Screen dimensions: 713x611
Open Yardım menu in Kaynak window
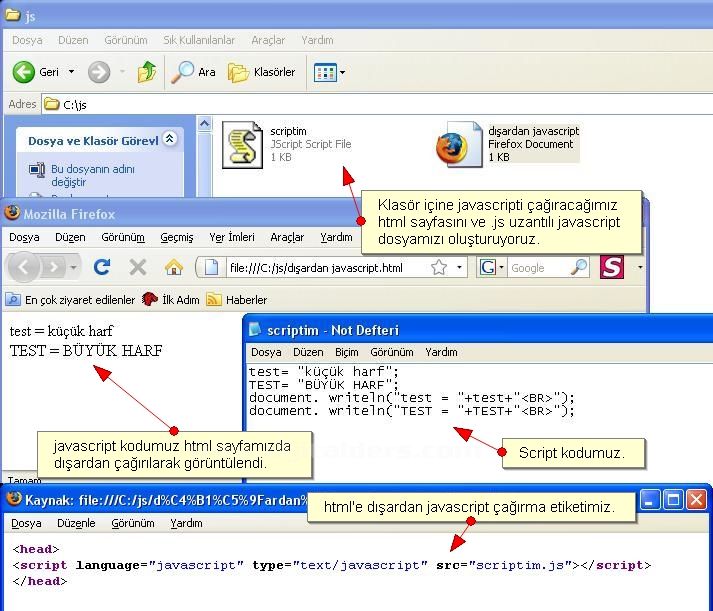[x=186, y=523]
